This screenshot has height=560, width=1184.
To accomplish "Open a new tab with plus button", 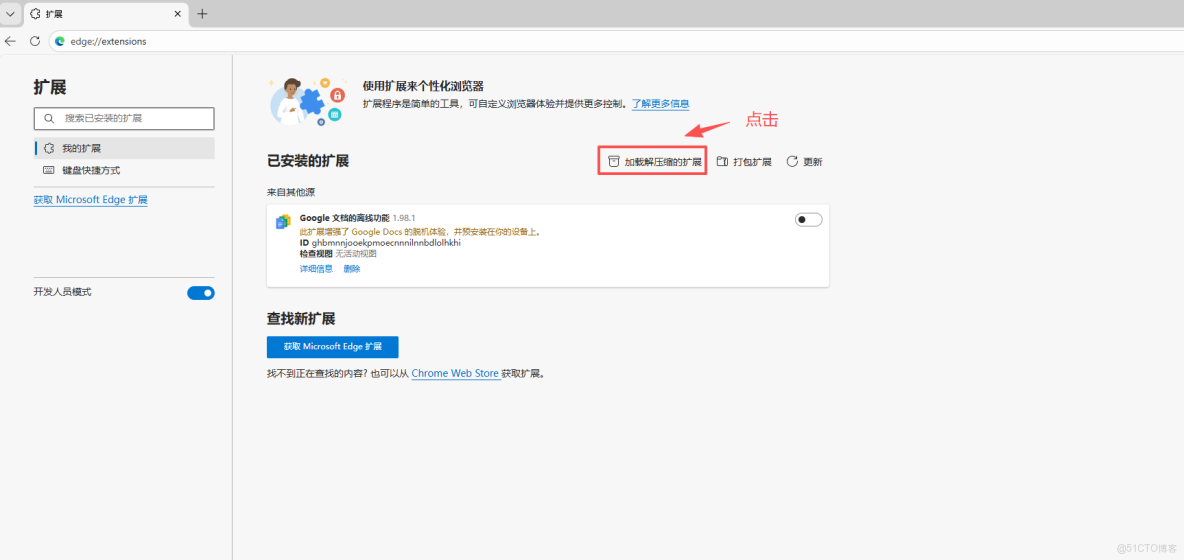I will (202, 14).
